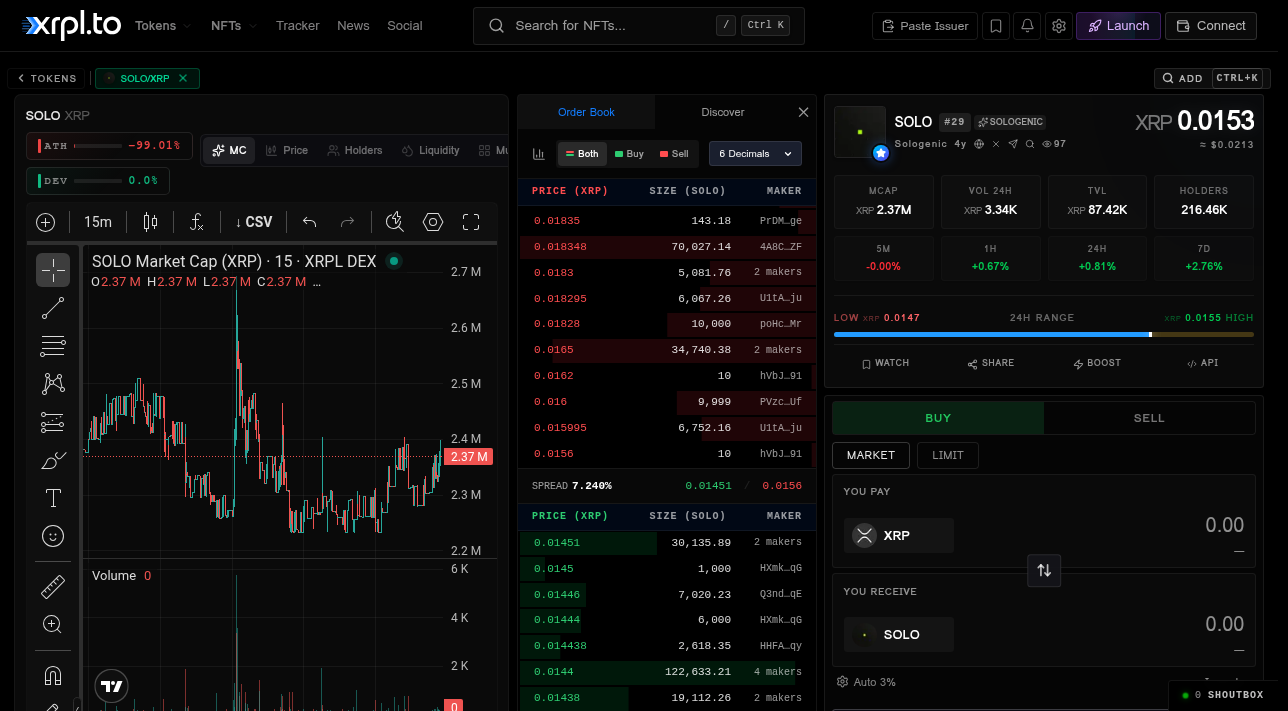Select the ruler measure tool
The height and width of the screenshot is (711, 1288).
(53, 586)
